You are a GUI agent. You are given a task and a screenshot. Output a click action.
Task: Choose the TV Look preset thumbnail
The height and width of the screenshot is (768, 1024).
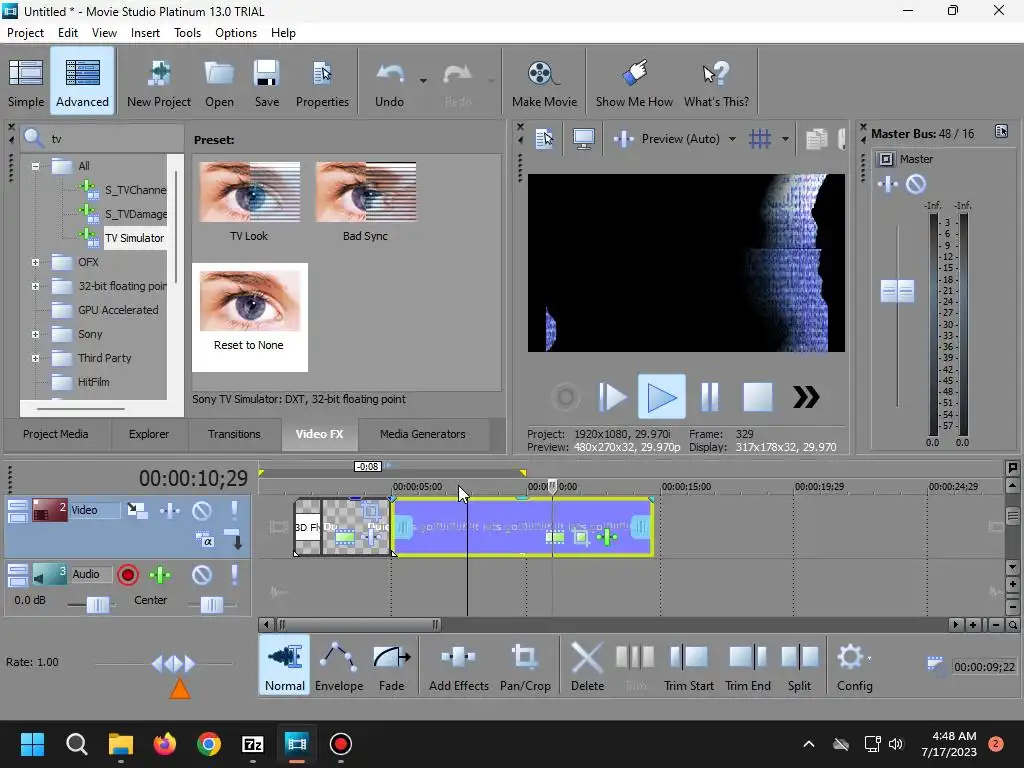tap(249, 192)
